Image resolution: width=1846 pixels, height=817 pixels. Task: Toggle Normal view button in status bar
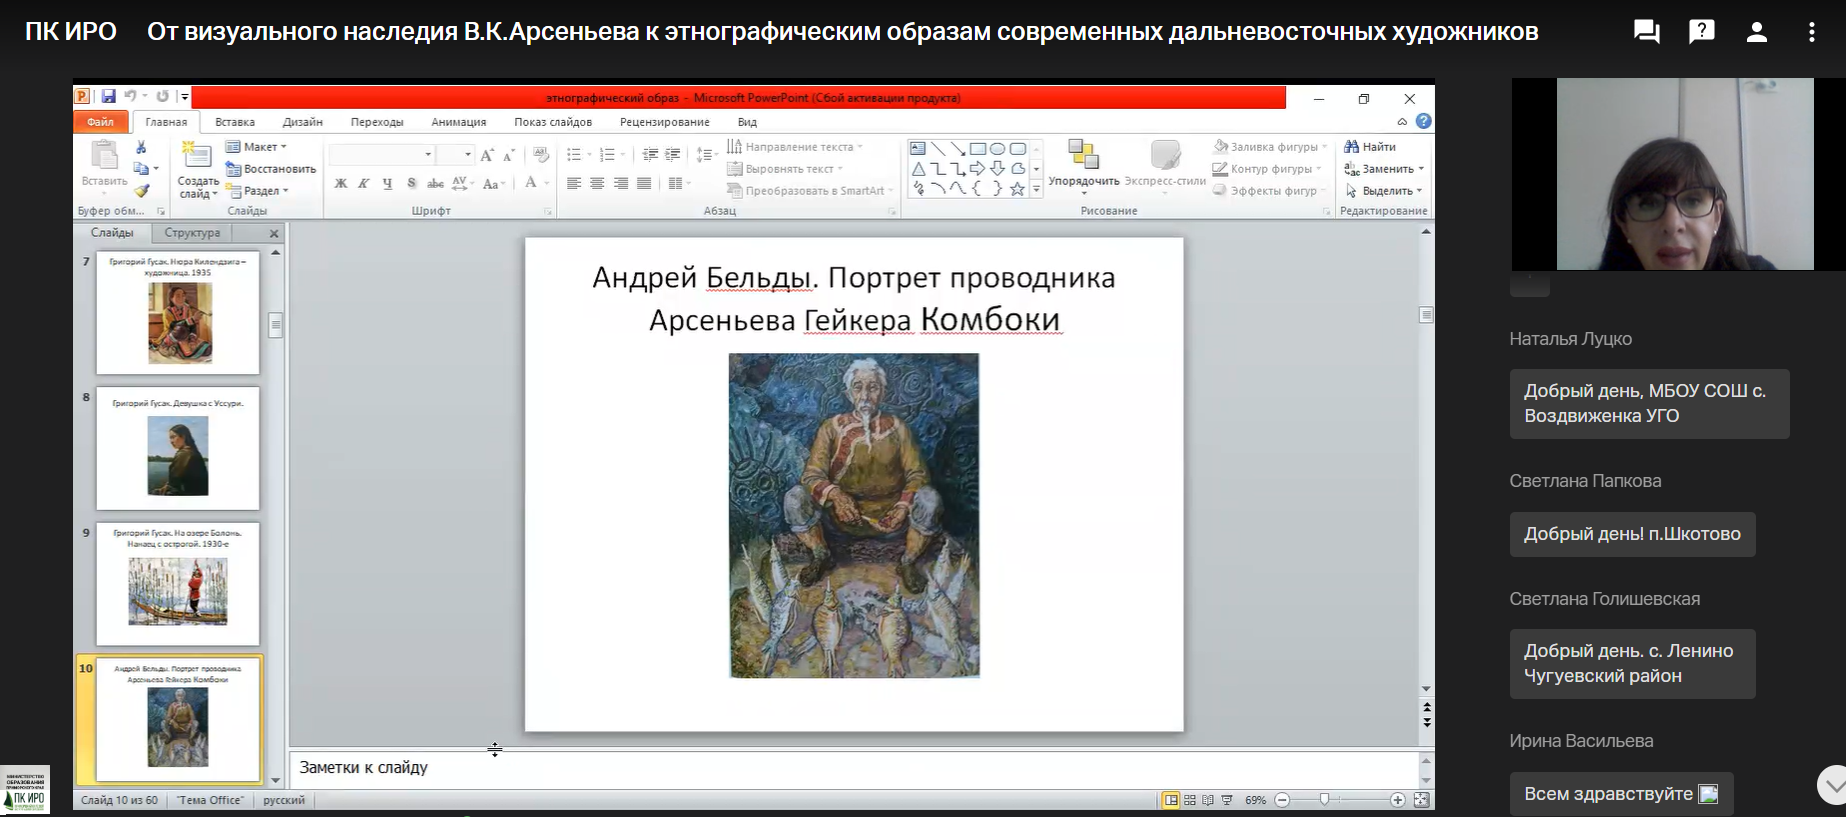1170,800
